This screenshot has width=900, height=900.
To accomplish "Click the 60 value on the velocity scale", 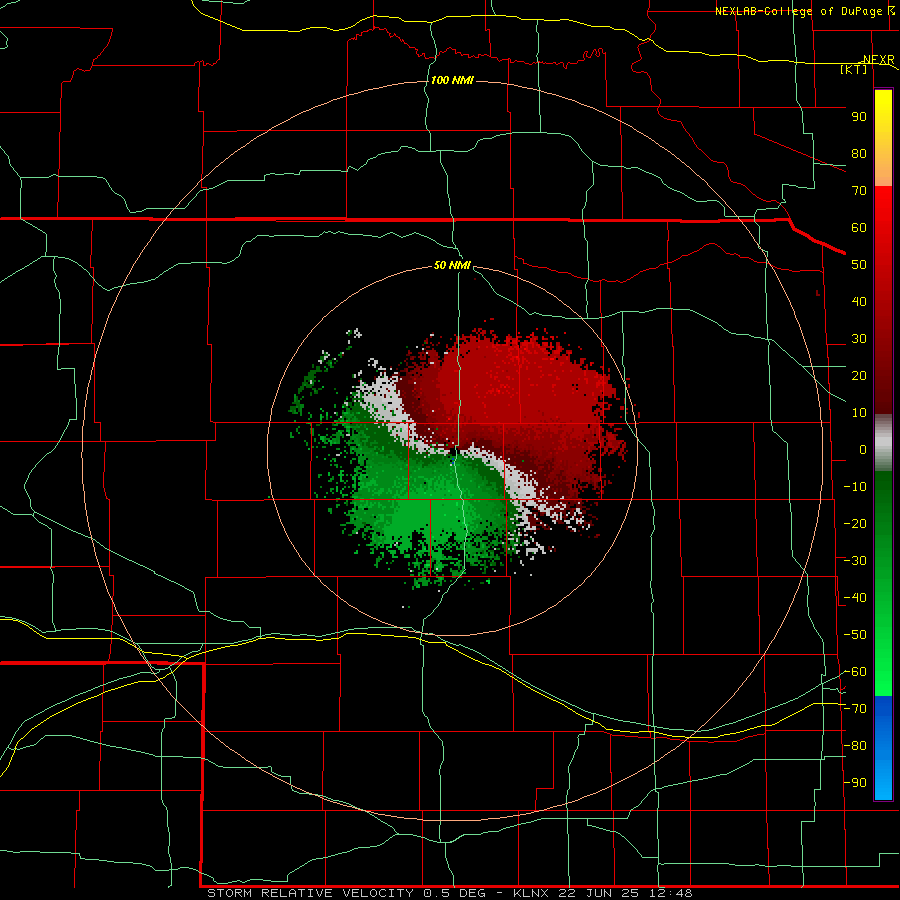I will [x=859, y=228].
